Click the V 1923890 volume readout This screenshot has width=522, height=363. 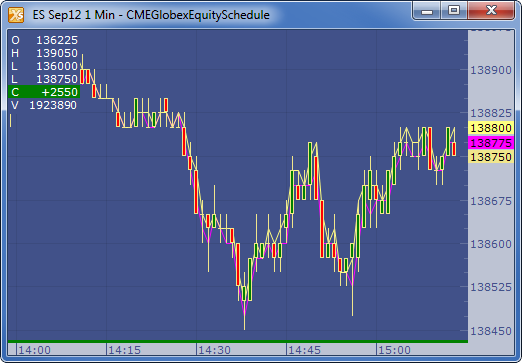click(x=44, y=105)
